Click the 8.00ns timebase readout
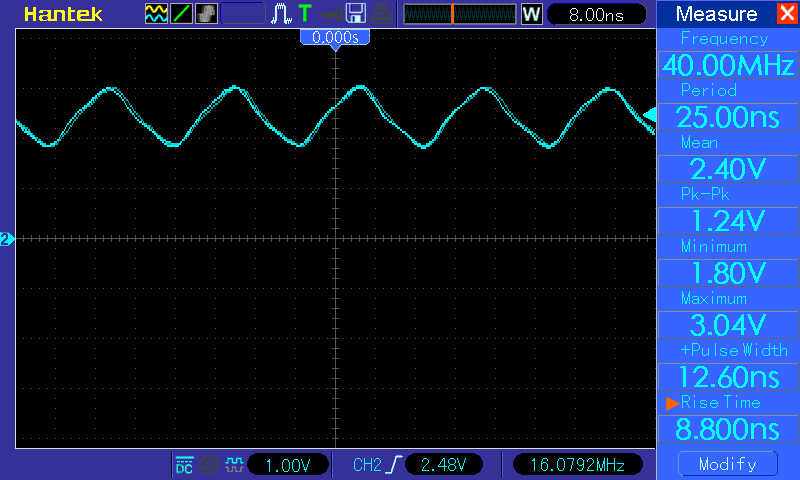The height and width of the screenshot is (480, 800). (x=594, y=14)
